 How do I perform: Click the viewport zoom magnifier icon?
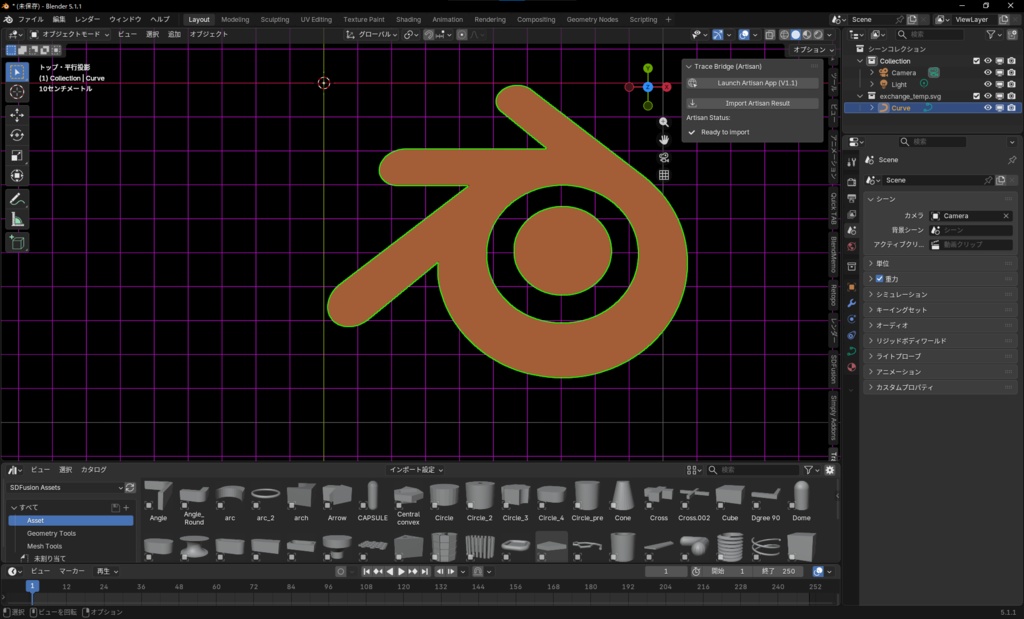[663, 120]
